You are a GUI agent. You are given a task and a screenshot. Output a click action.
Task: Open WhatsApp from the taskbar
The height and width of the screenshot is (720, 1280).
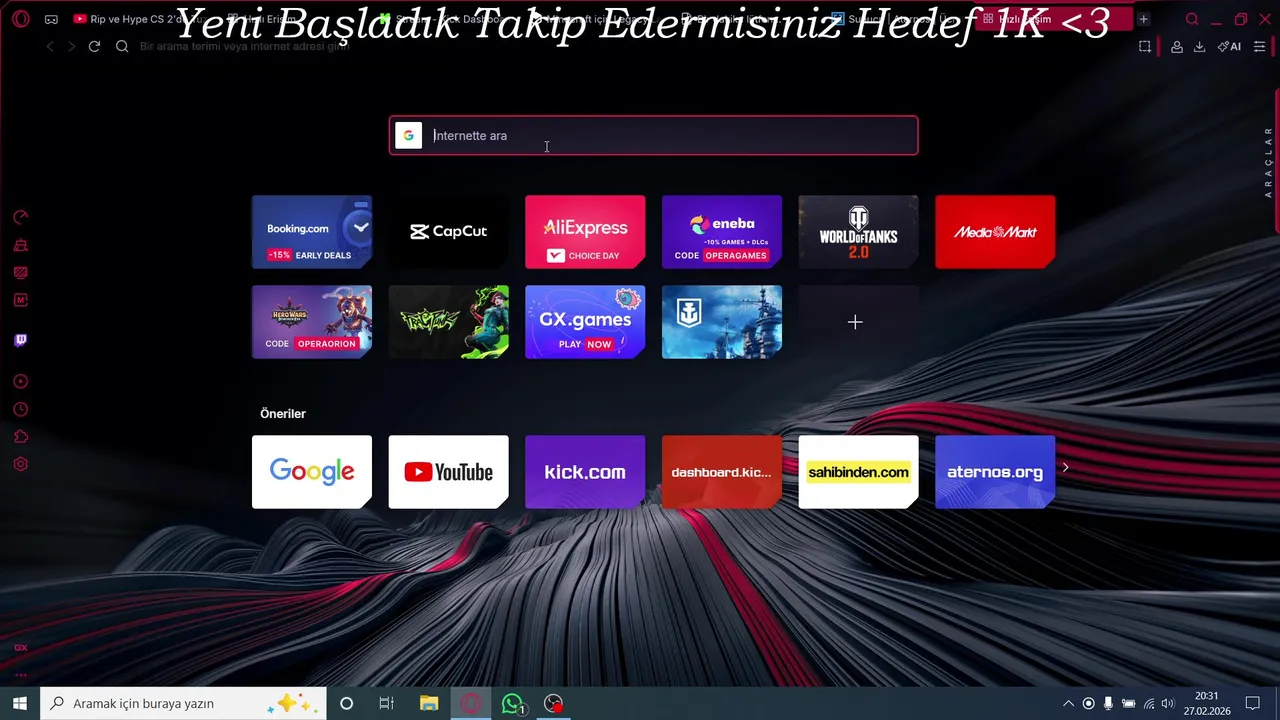pyautogui.click(x=513, y=703)
